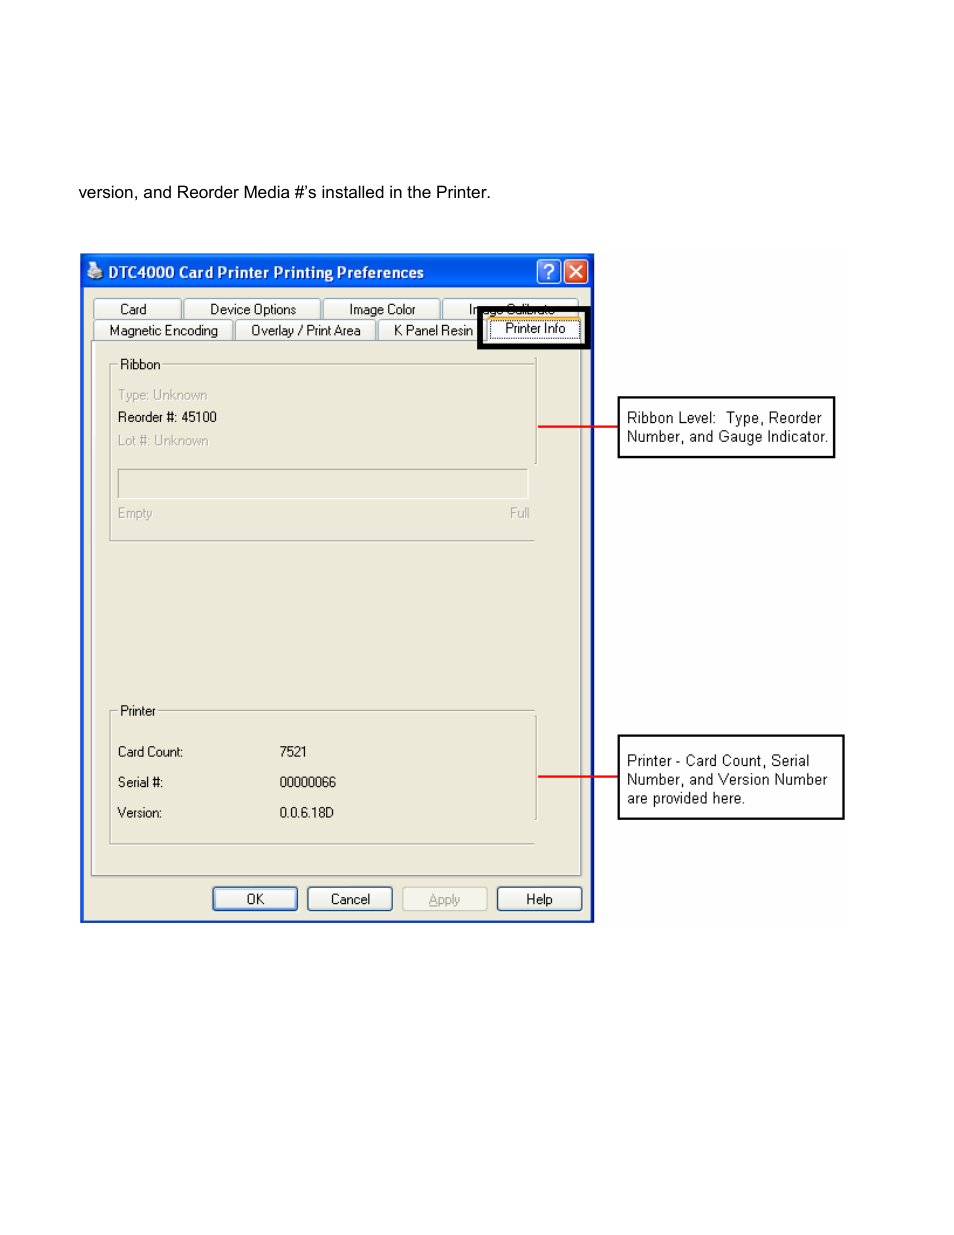
Task: Click the Cancel button
Action: (350, 899)
